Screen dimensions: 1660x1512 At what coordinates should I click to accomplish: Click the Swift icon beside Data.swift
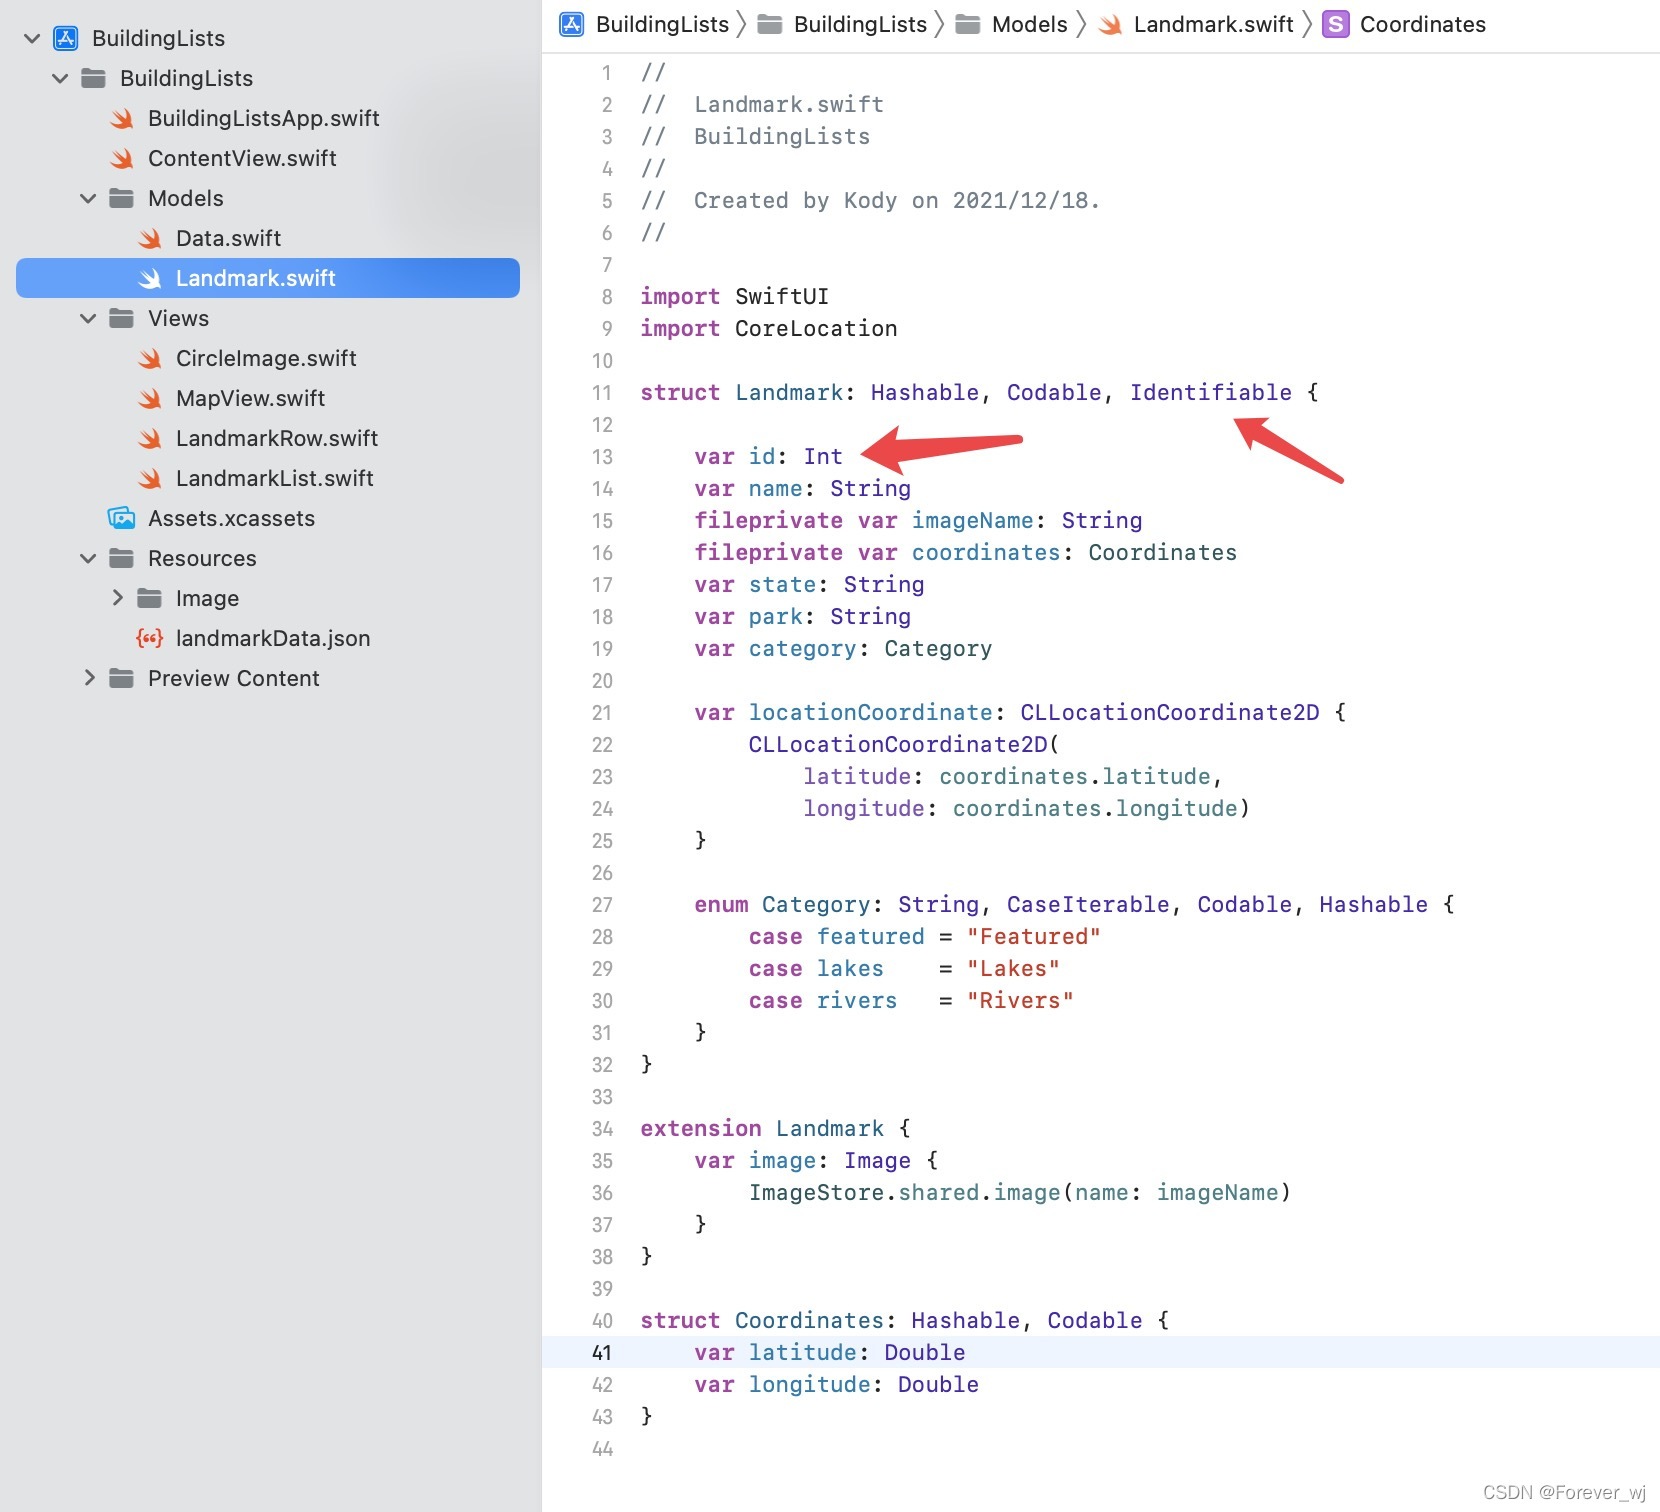tap(150, 238)
